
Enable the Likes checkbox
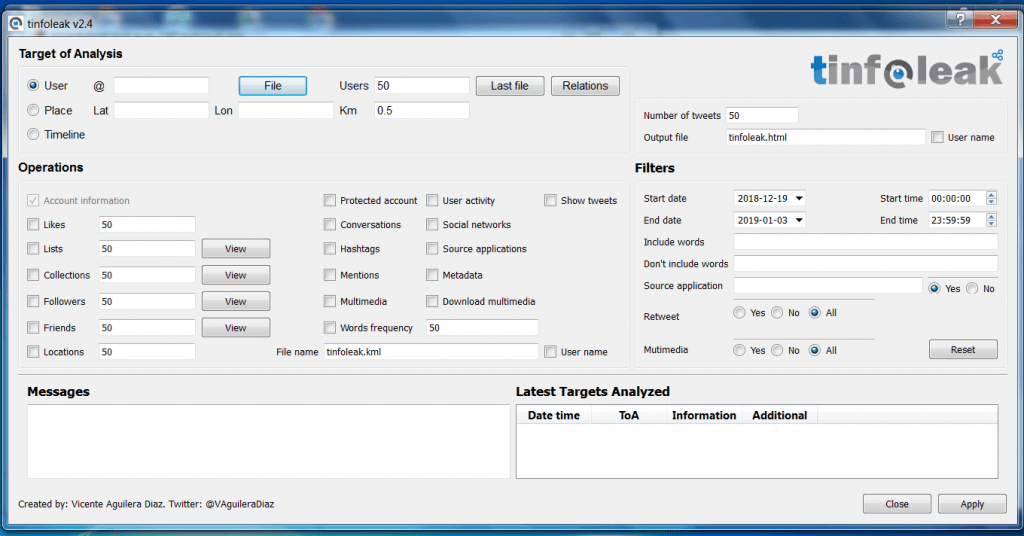(x=33, y=225)
